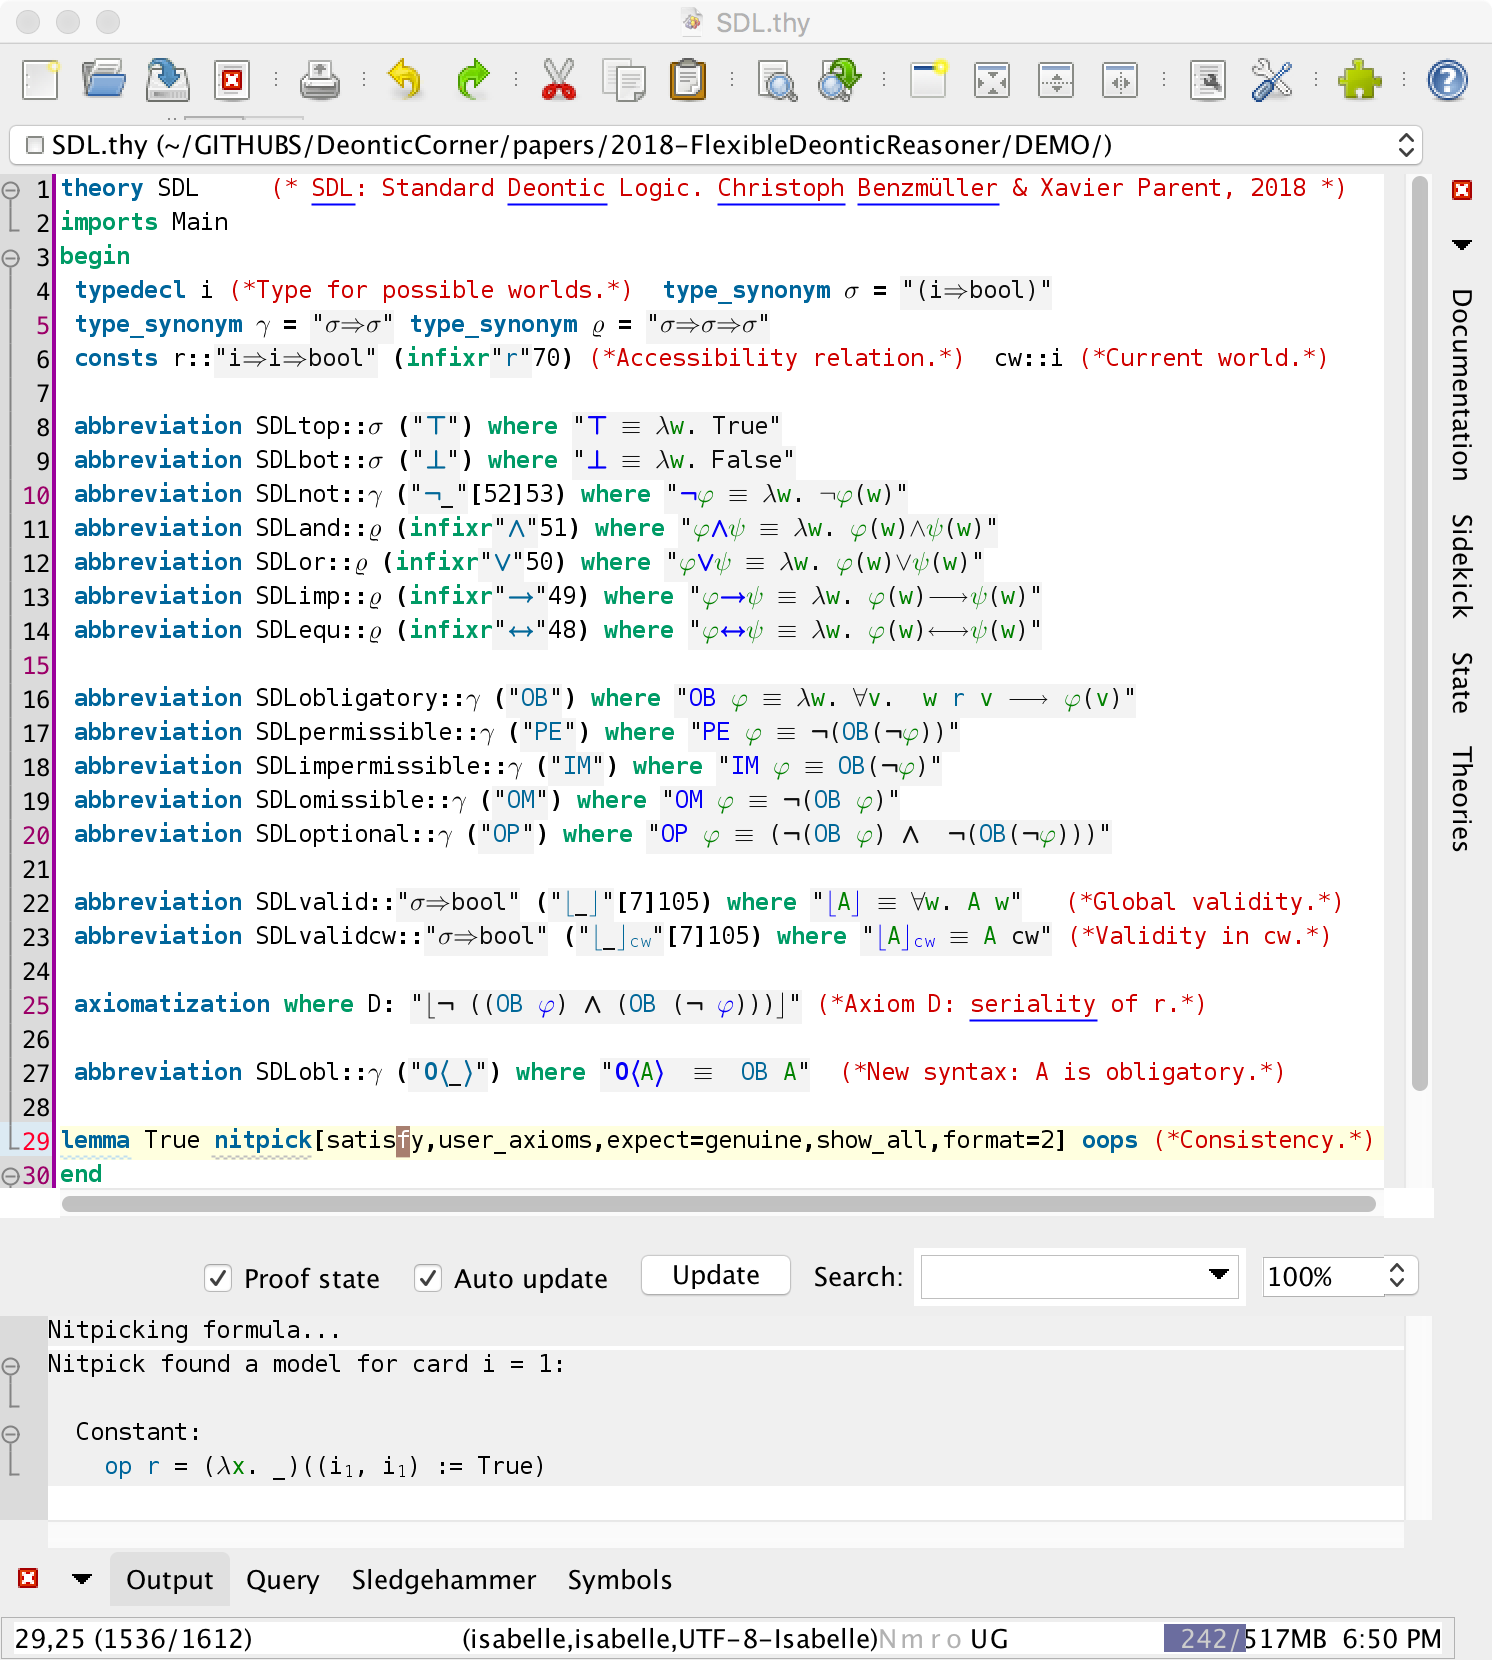
Task: Open the Theories side panel
Action: 1462,798
